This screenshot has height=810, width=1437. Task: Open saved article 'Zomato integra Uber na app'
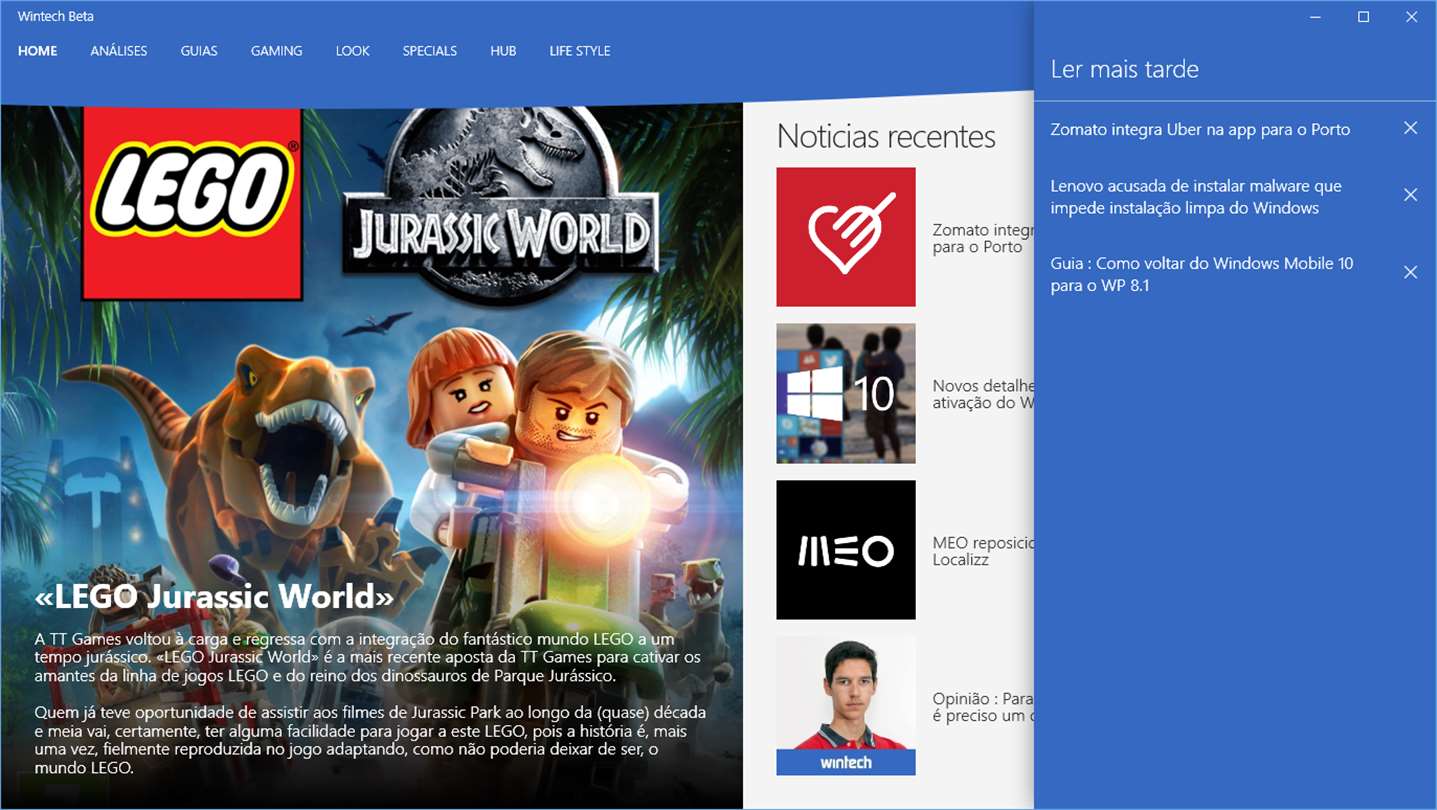click(1200, 129)
